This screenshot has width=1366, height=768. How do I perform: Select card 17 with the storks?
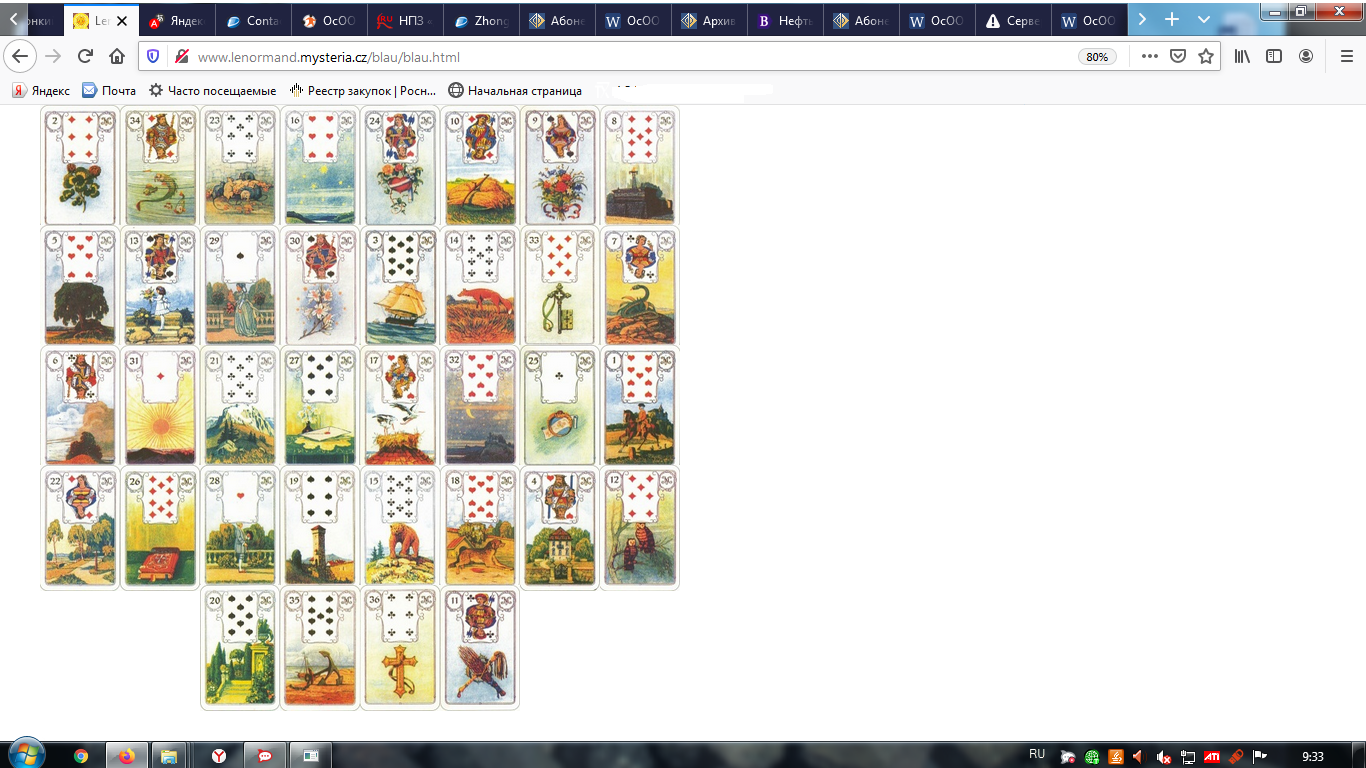400,407
